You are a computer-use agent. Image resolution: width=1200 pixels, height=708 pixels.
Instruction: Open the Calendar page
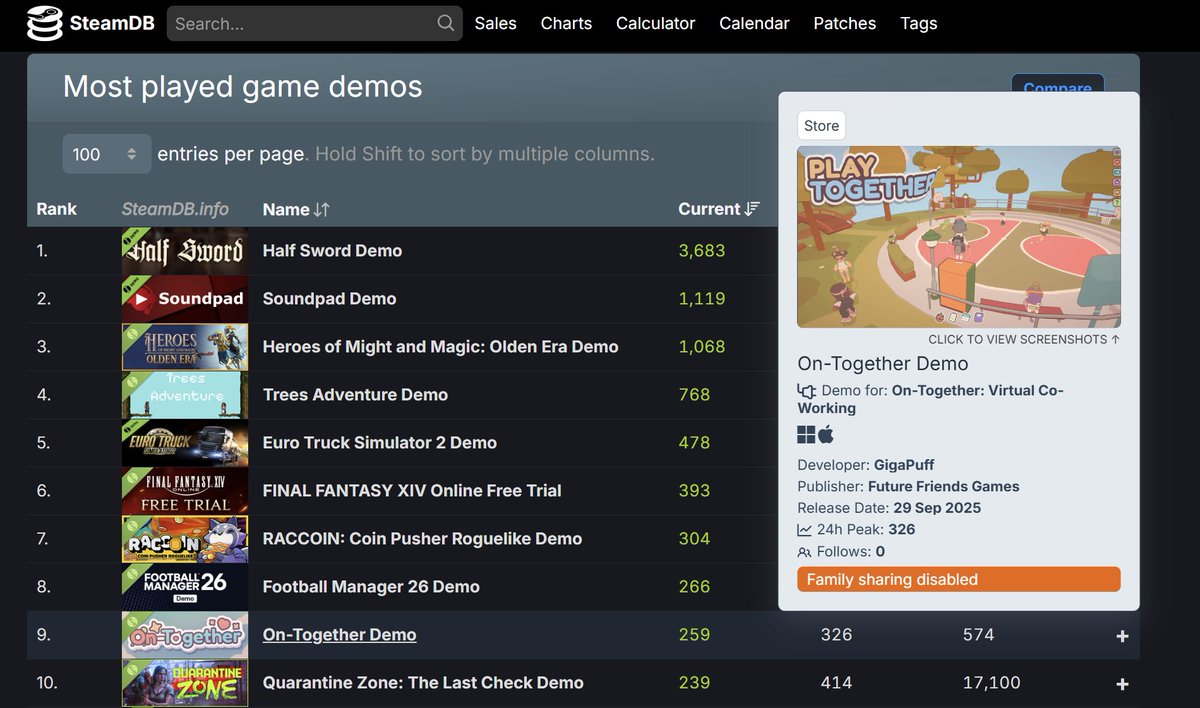[x=754, y=23]
